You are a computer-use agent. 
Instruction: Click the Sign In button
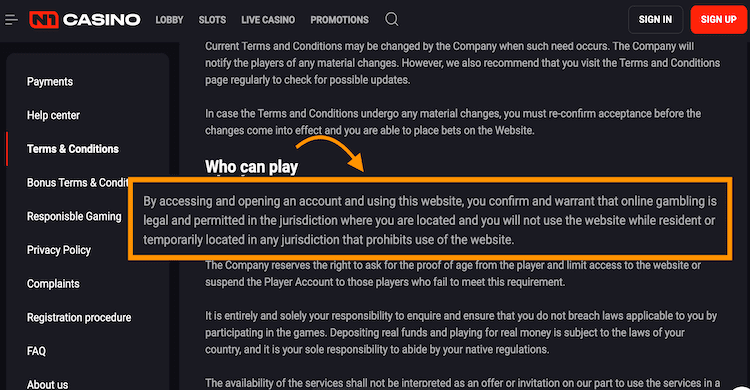(x=655, y=20)
